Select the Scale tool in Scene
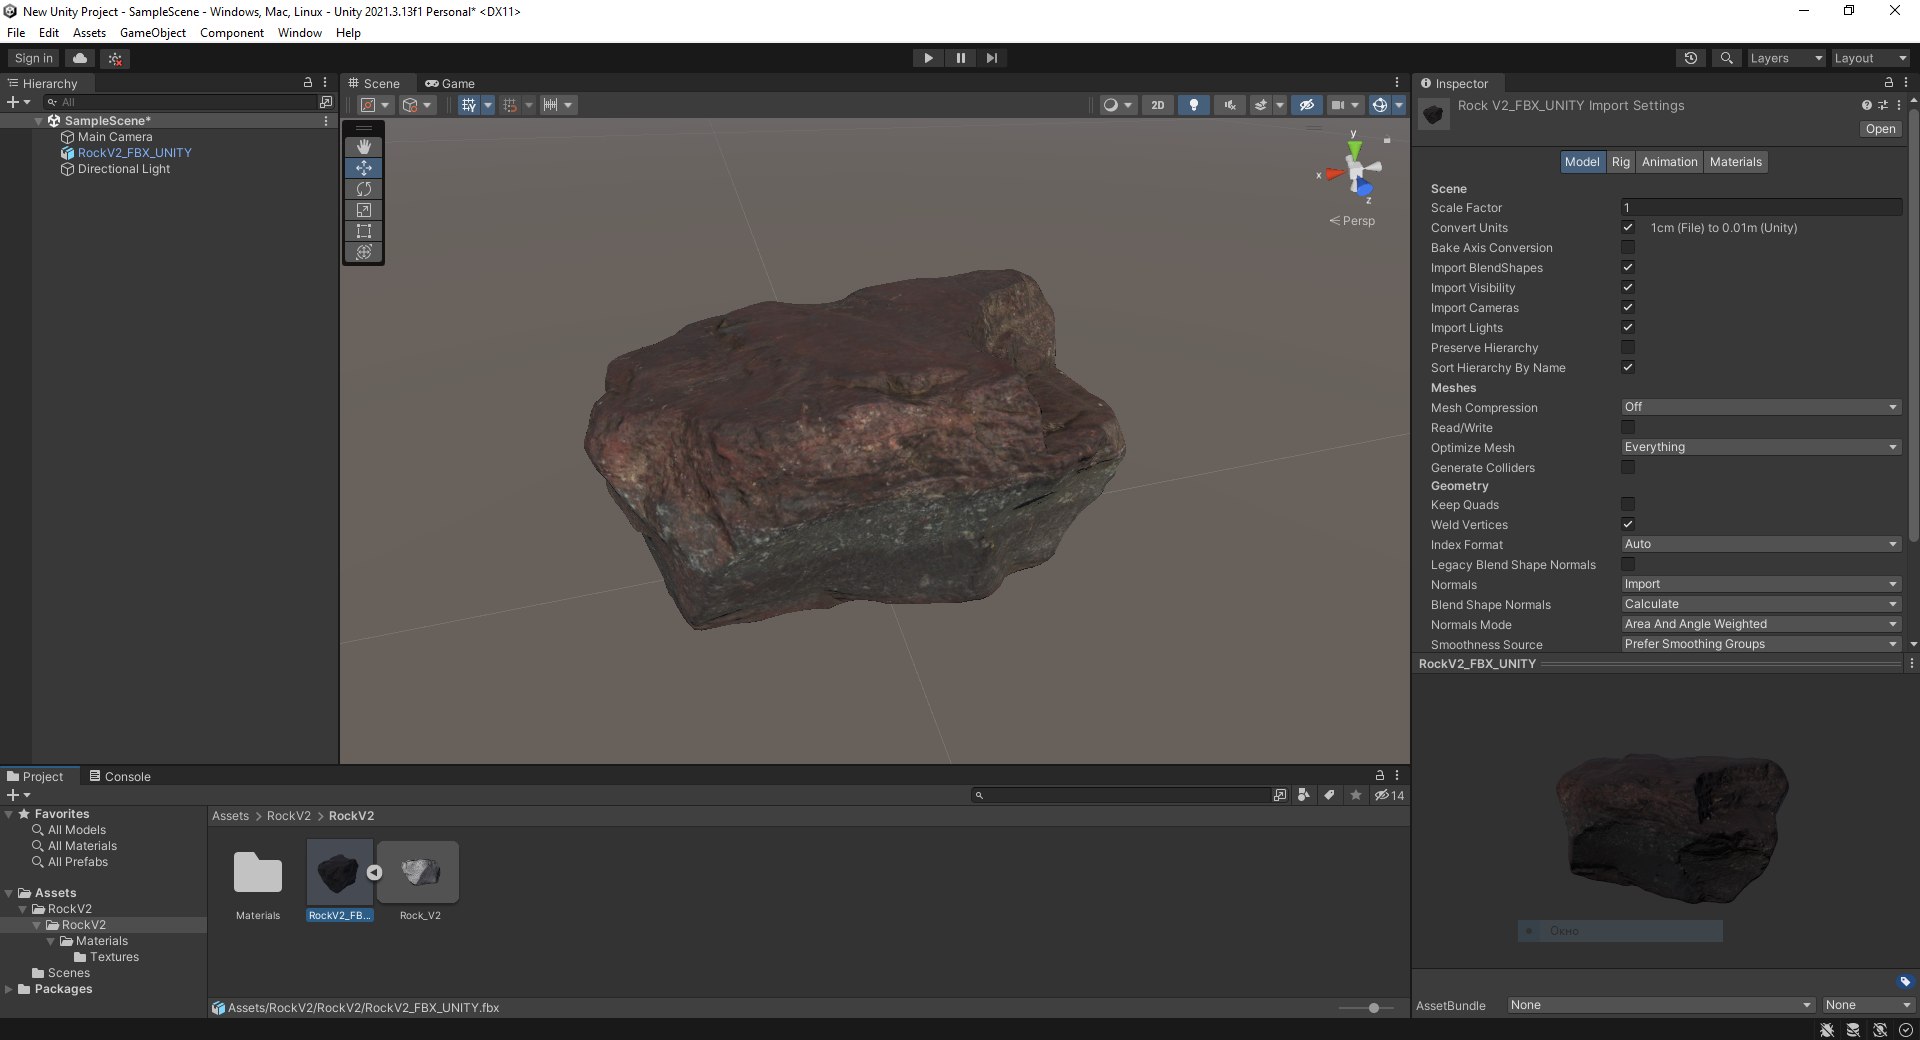This screenshot has width=1920, height=1040. pyautogui.click(x=364, y=210)
